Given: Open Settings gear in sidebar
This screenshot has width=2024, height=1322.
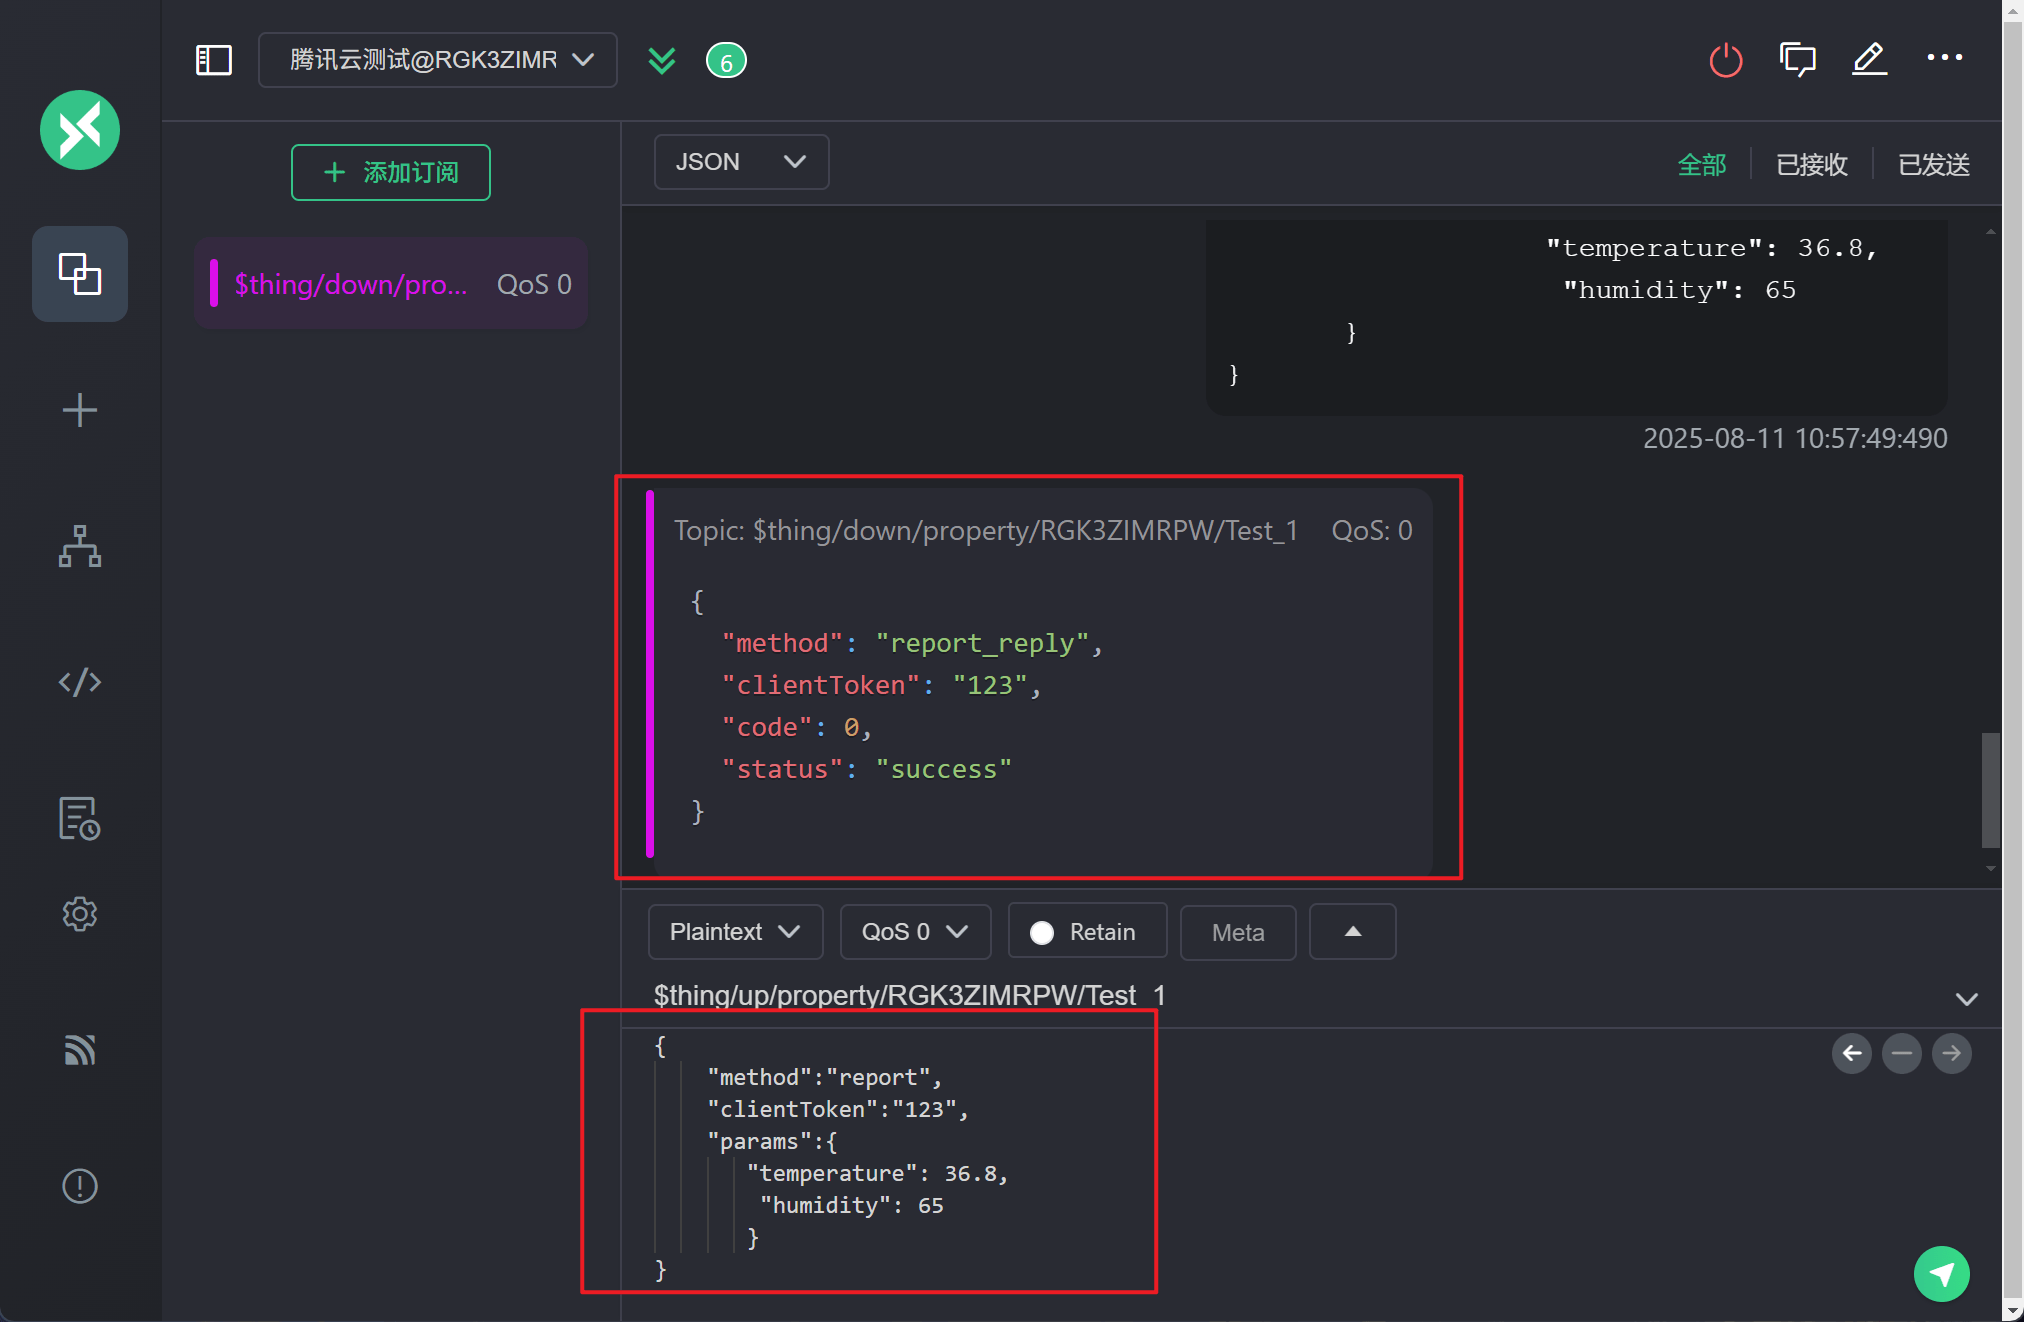Looking at the screenshot, I should (x=80, y=914).
